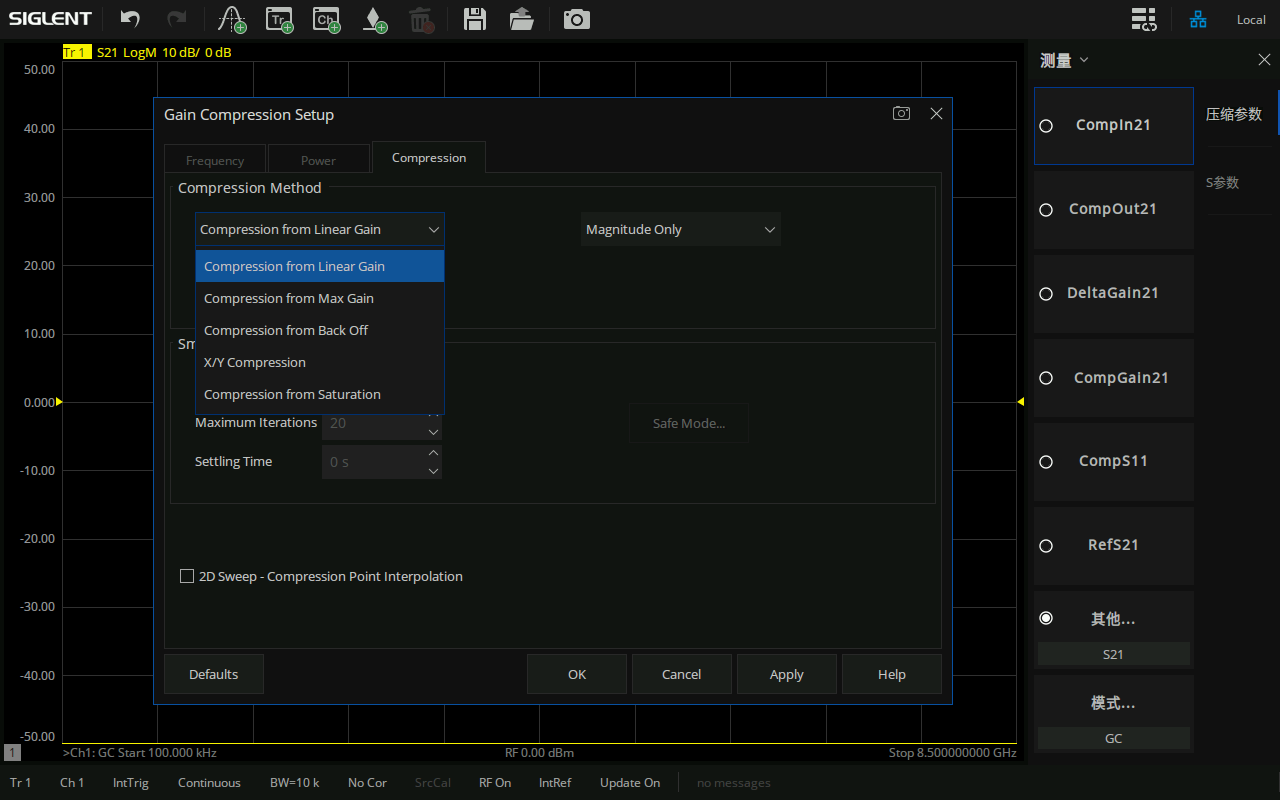Image resolution: width=1280 pixels, height=800 pixels.
Task: Add a new channel with the Ch+ icon
Action: click(x=325, y=19)
